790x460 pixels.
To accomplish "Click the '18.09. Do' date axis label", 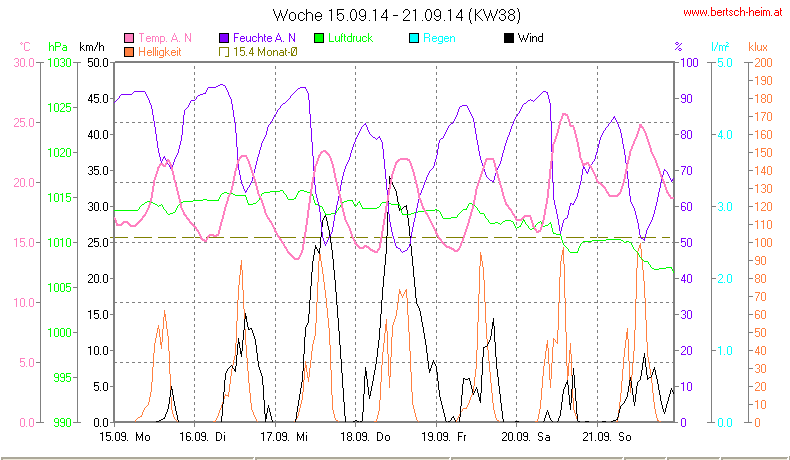I will click(x=365, y=437).
